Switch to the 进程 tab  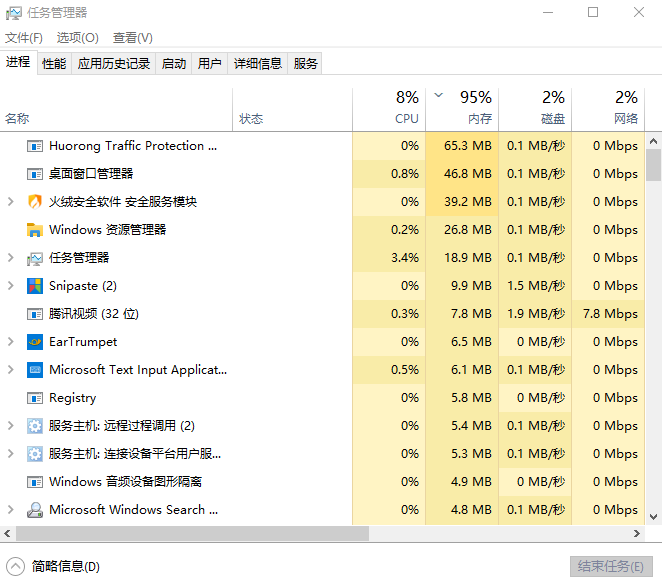coord(18,63)
